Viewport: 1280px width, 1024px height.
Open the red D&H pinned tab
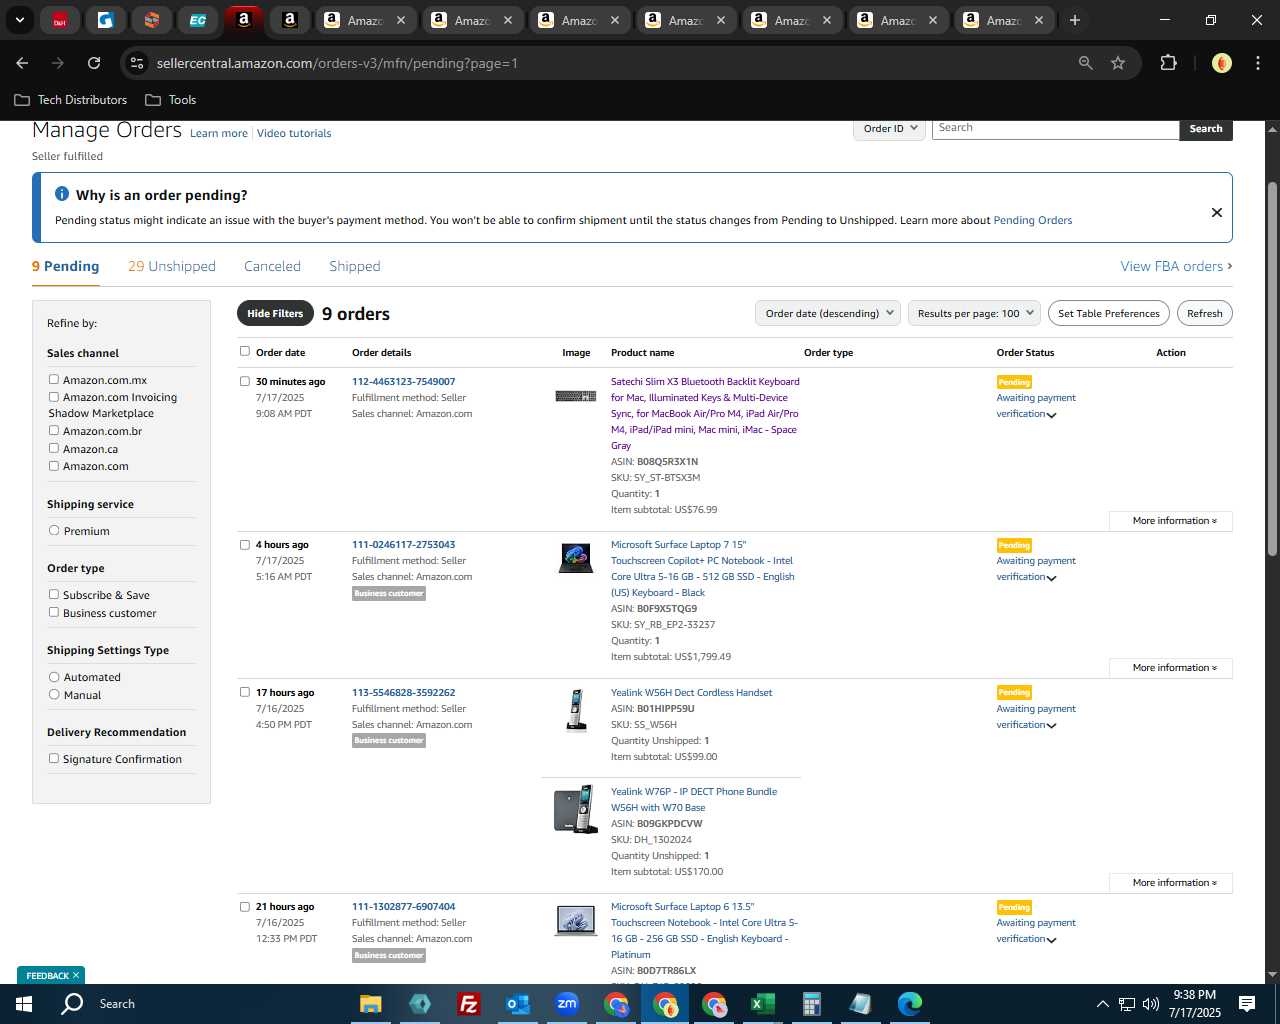60,20
